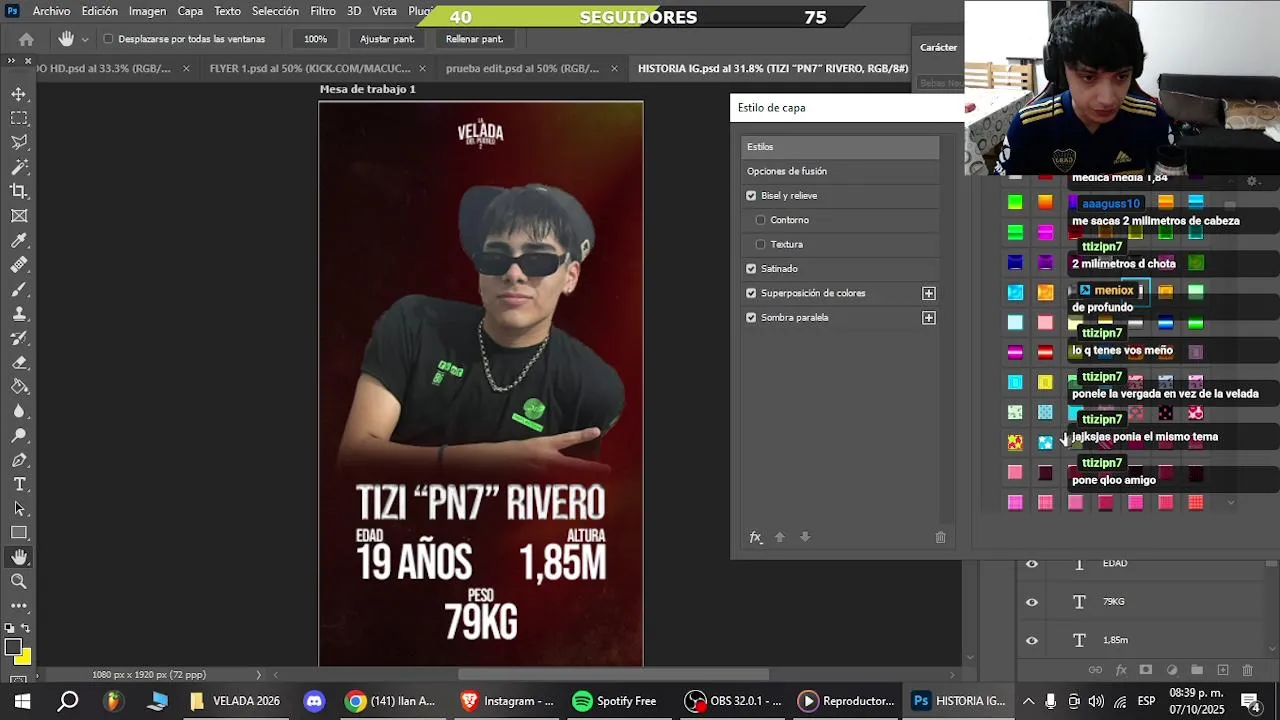Click the Ajustar pant. button
Screen dimensions: 1280x720
point(387,39)
